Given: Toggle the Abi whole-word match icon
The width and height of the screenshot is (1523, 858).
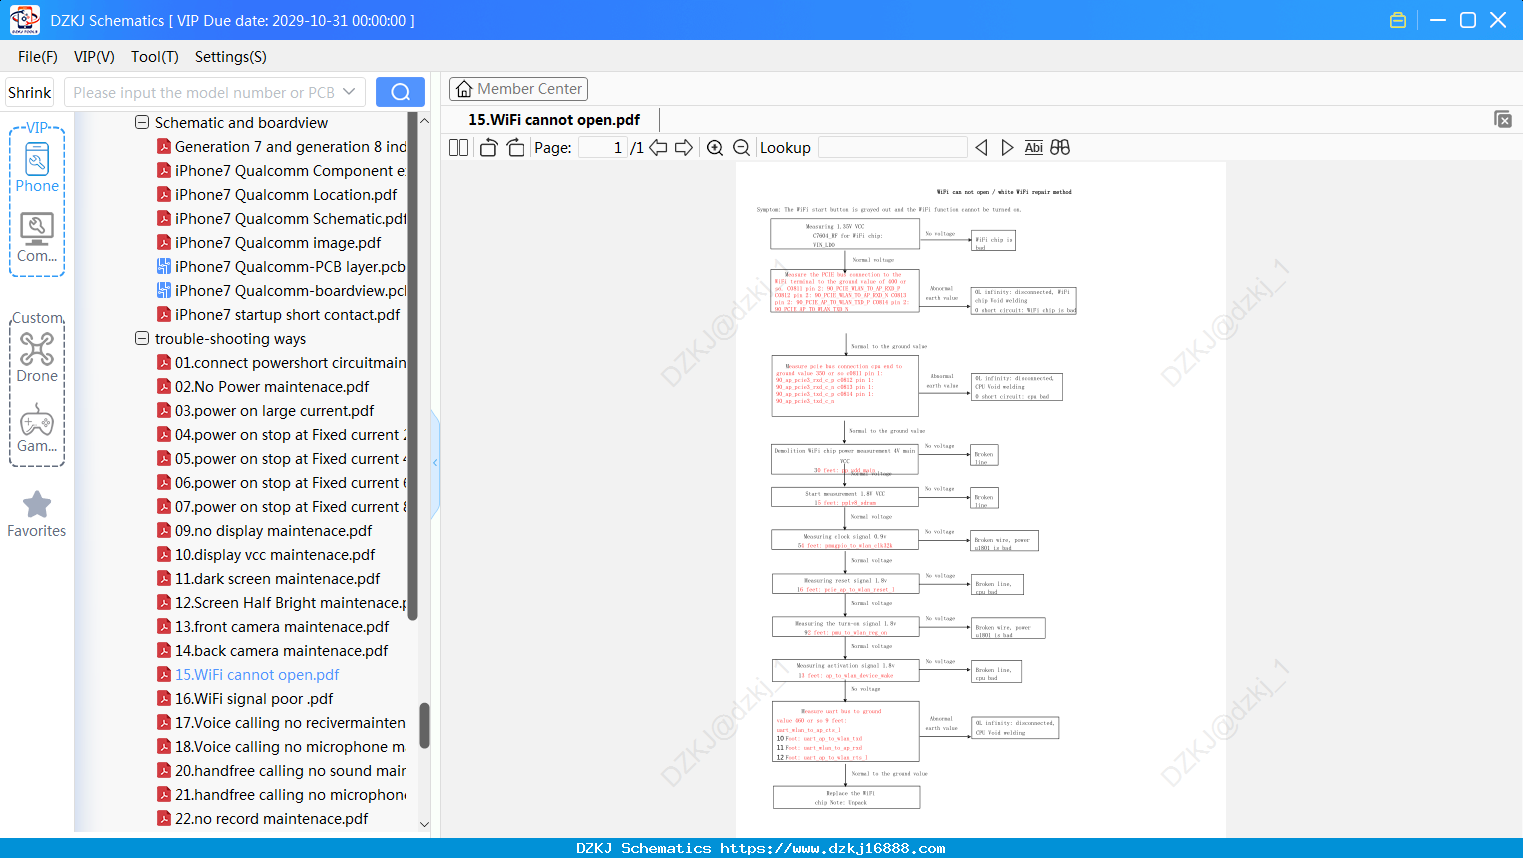Looking at the screenshot, I should 1034,148.
